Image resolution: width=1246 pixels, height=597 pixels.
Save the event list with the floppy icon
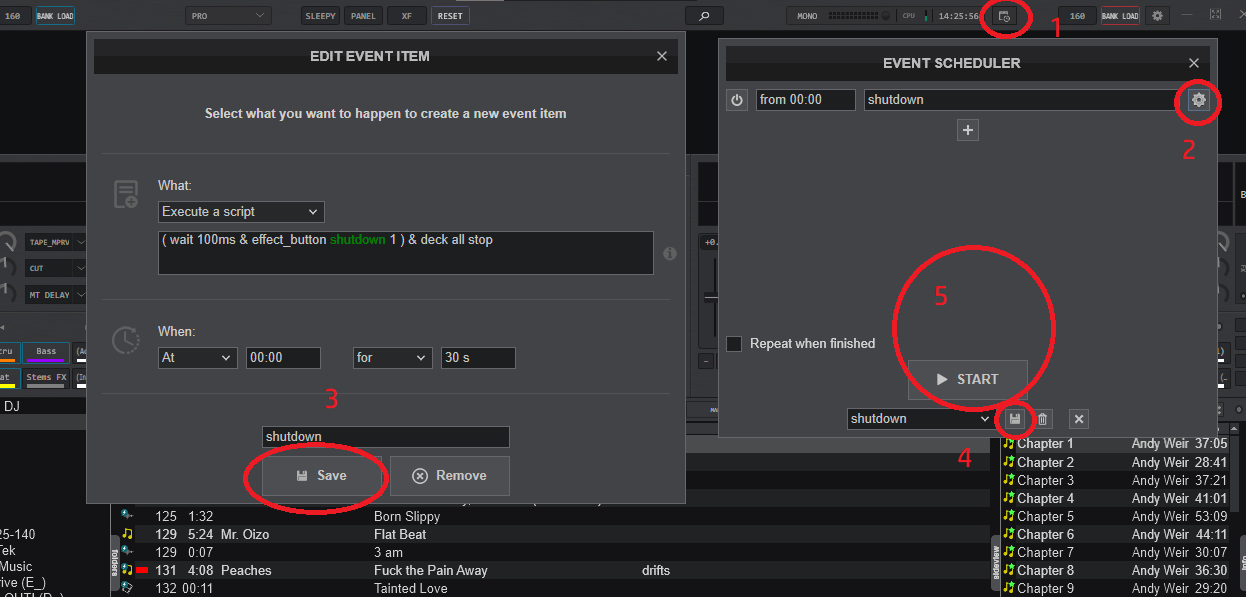coord(1015,419)
